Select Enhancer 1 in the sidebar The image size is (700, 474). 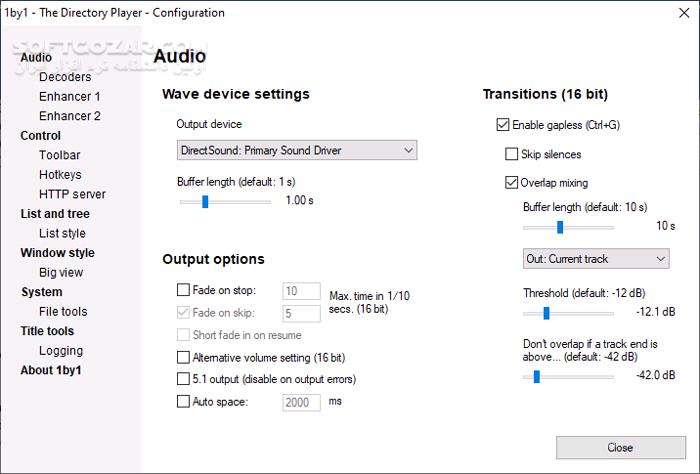tap(69, 97)
